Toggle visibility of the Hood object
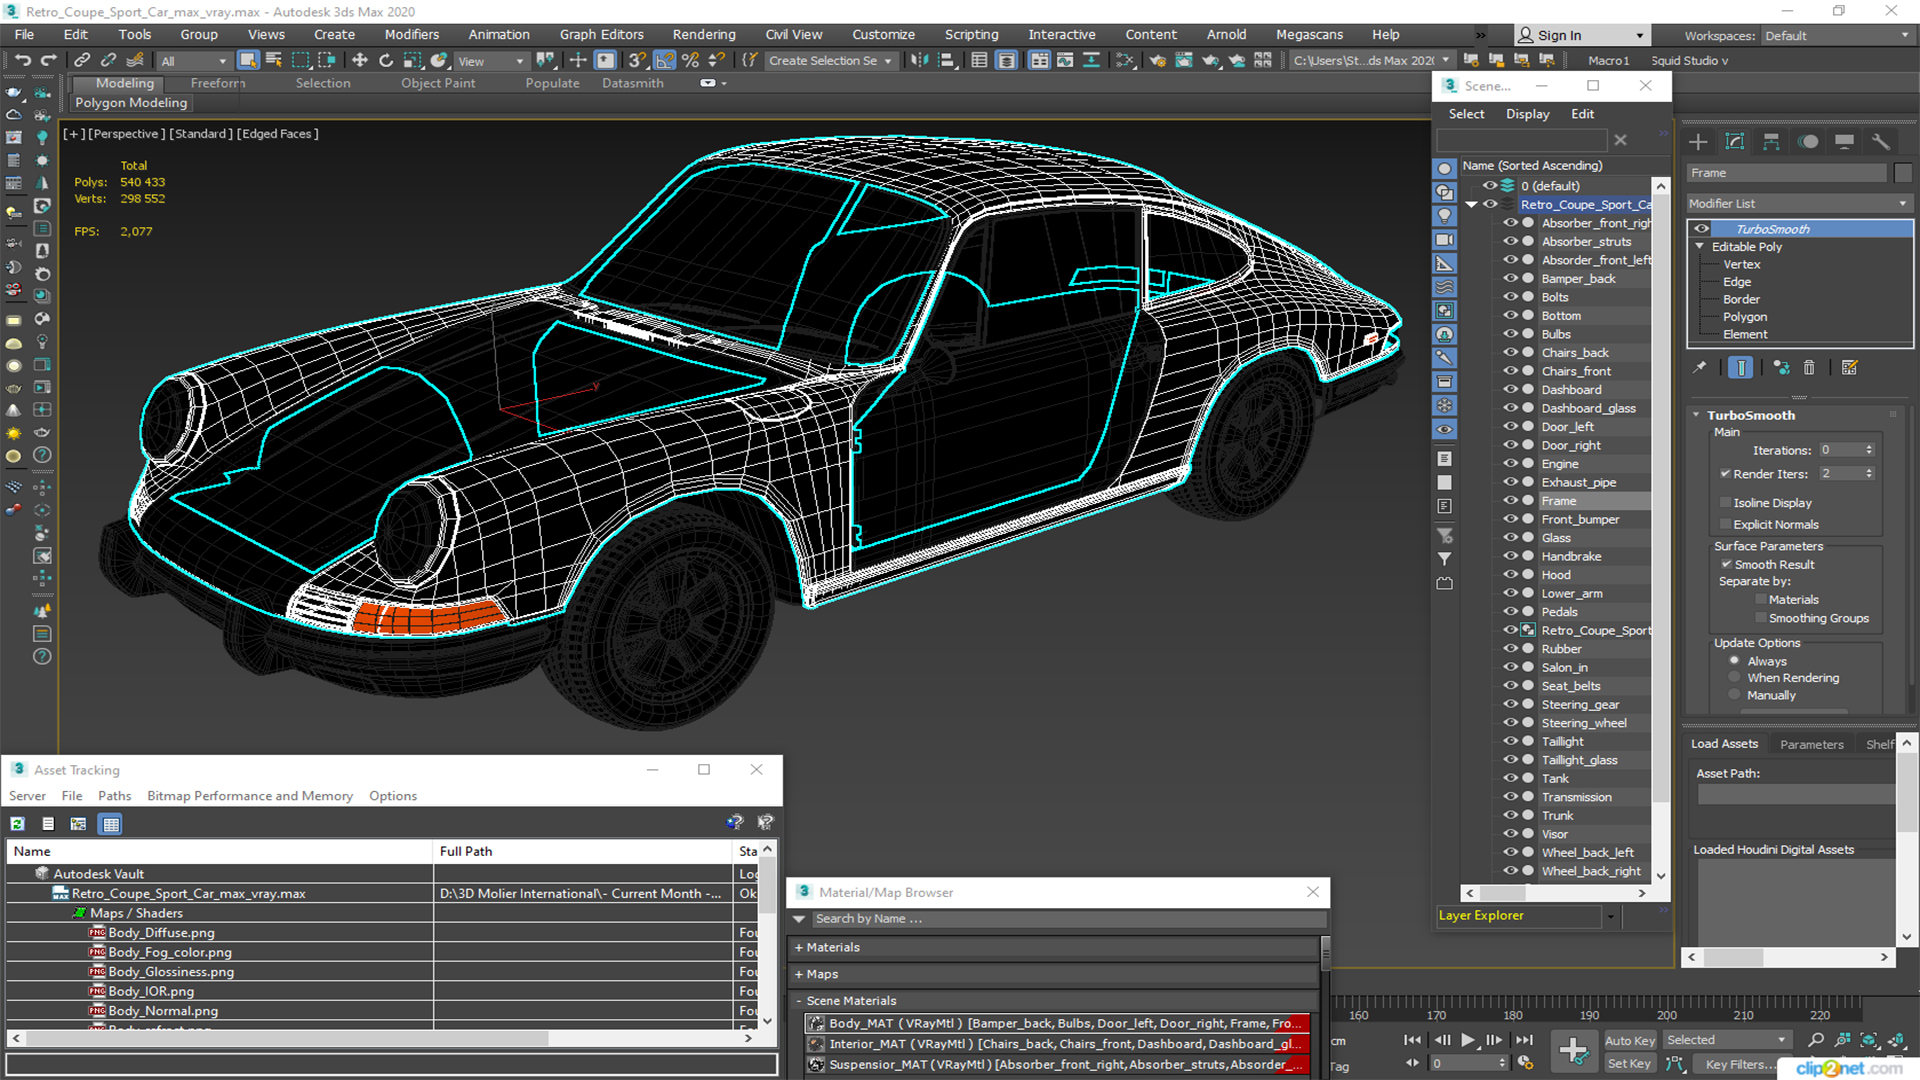 point(1510,574)
